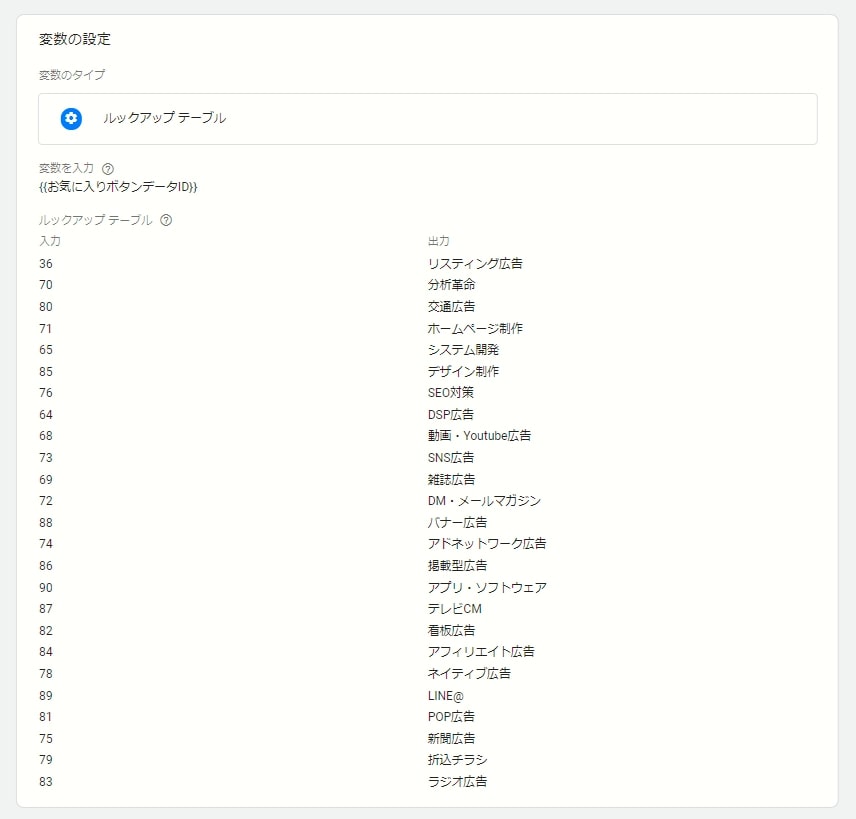Click output value 分析革命
Screen dimensions: 856x819
(451, 284)
